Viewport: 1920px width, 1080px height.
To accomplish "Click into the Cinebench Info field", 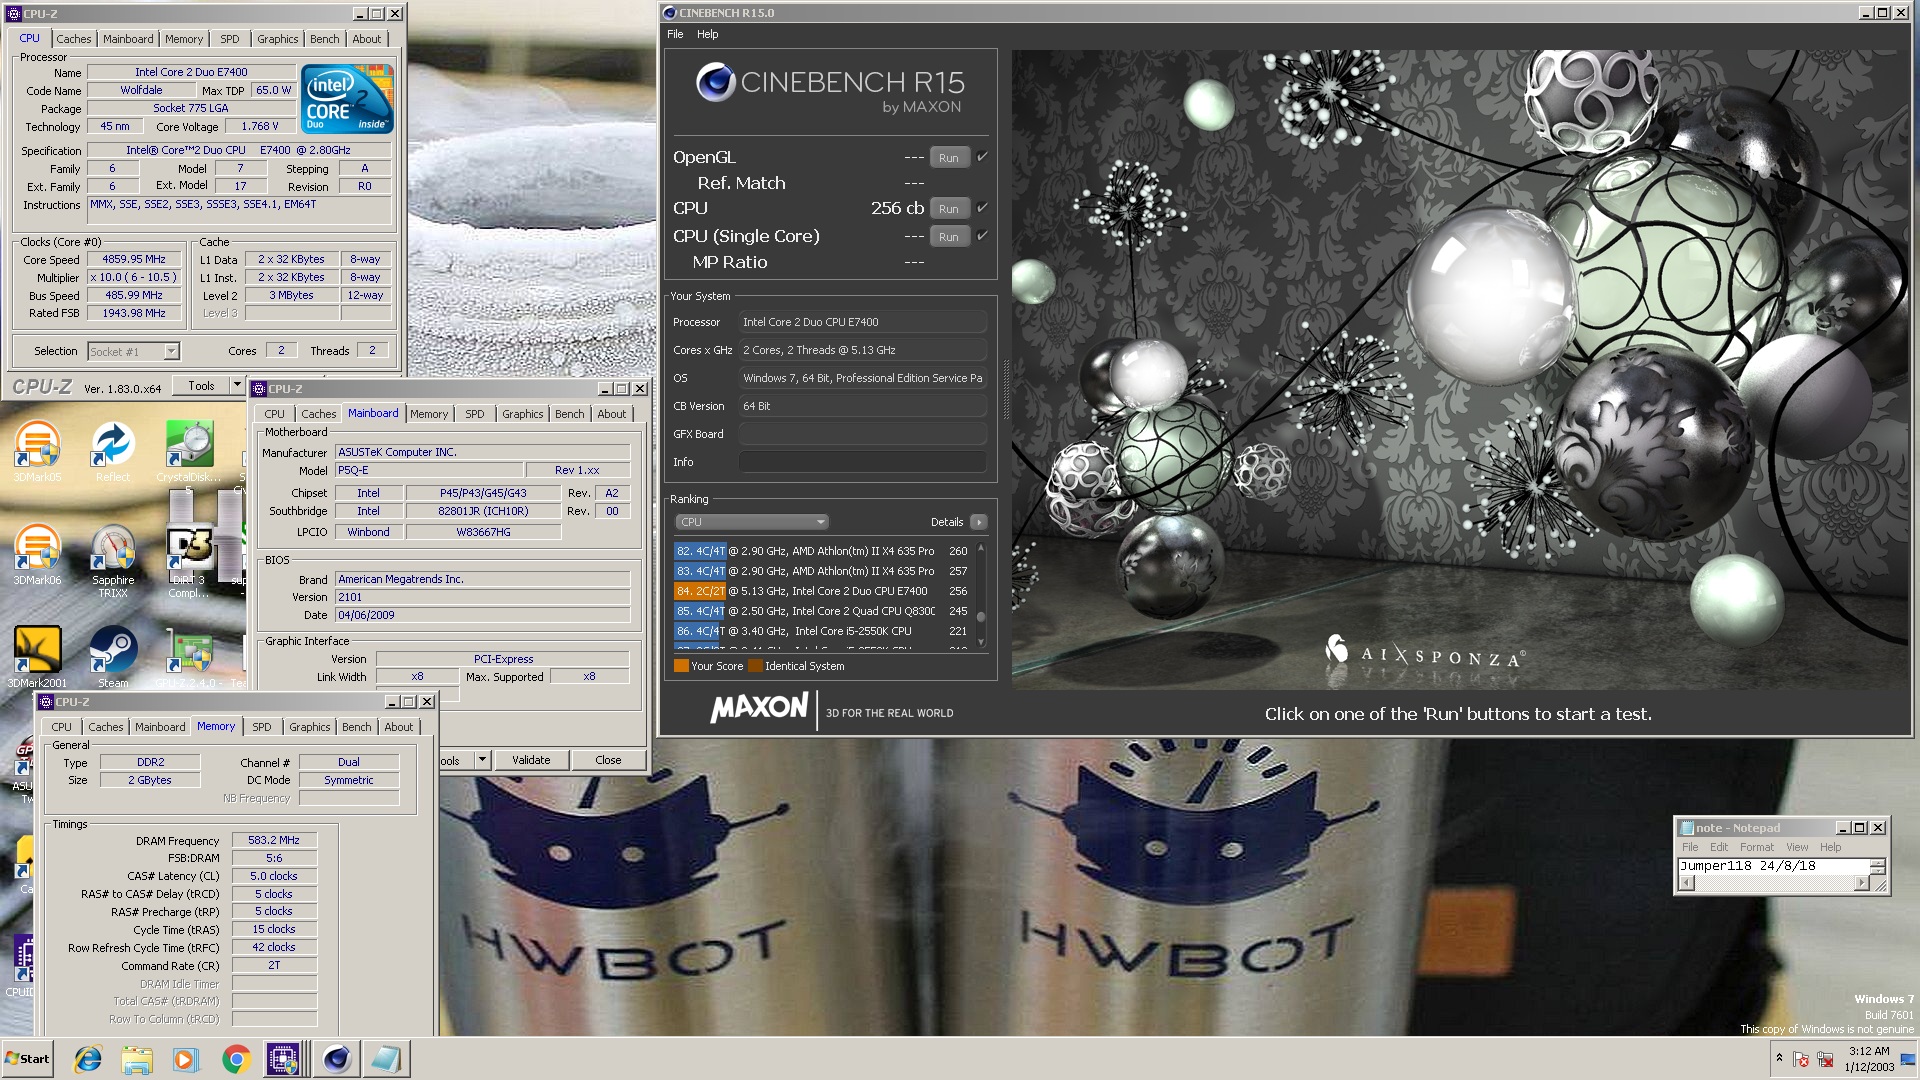I will [862, 462].
